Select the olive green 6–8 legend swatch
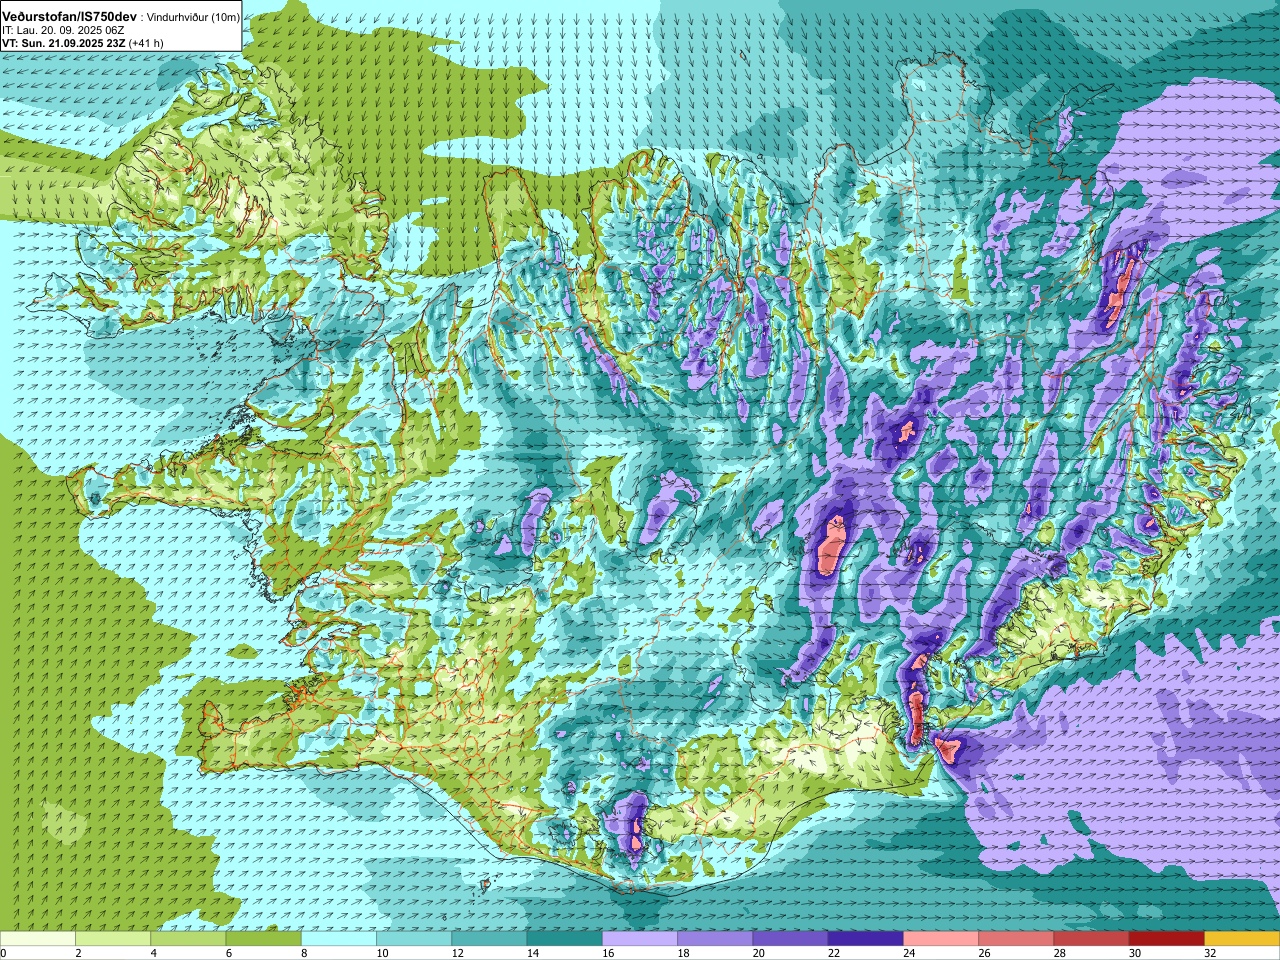Viewport: 1280px width, 960px height. click(x=263, y=939)
